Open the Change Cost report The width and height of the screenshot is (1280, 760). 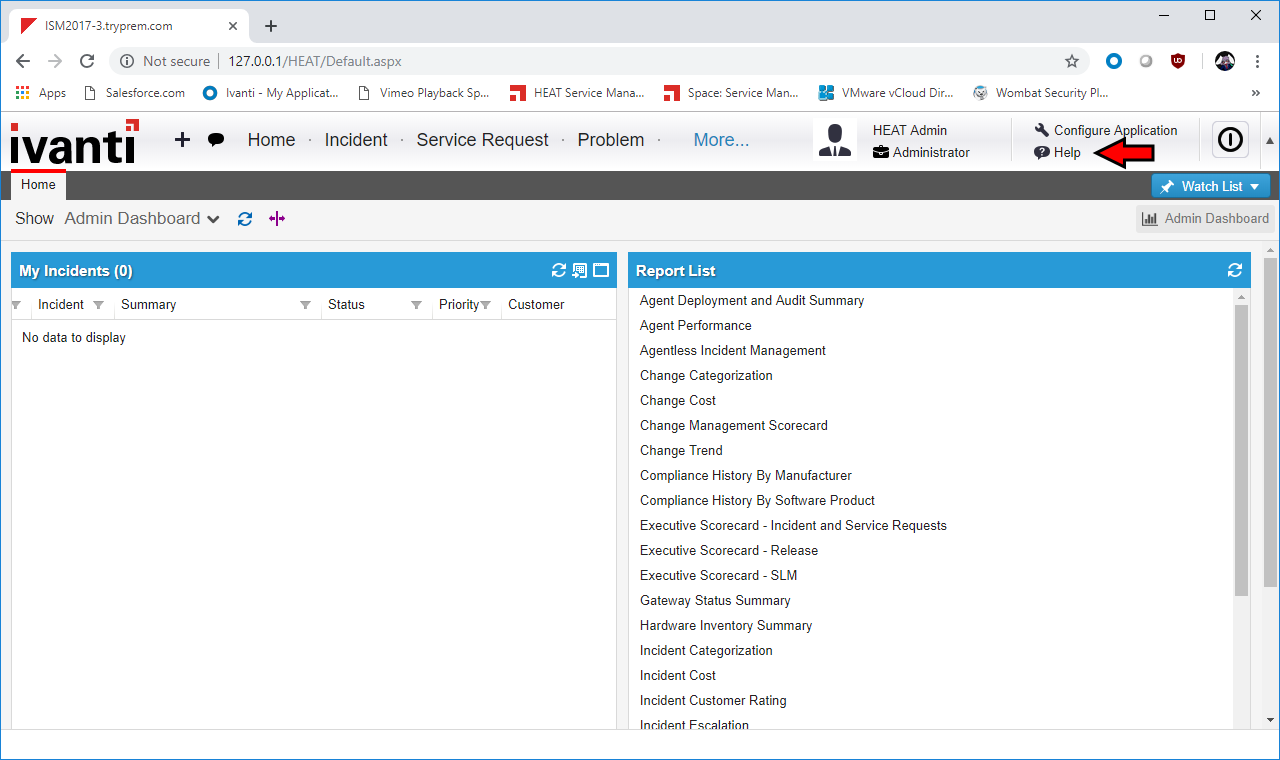click(677, 400)
